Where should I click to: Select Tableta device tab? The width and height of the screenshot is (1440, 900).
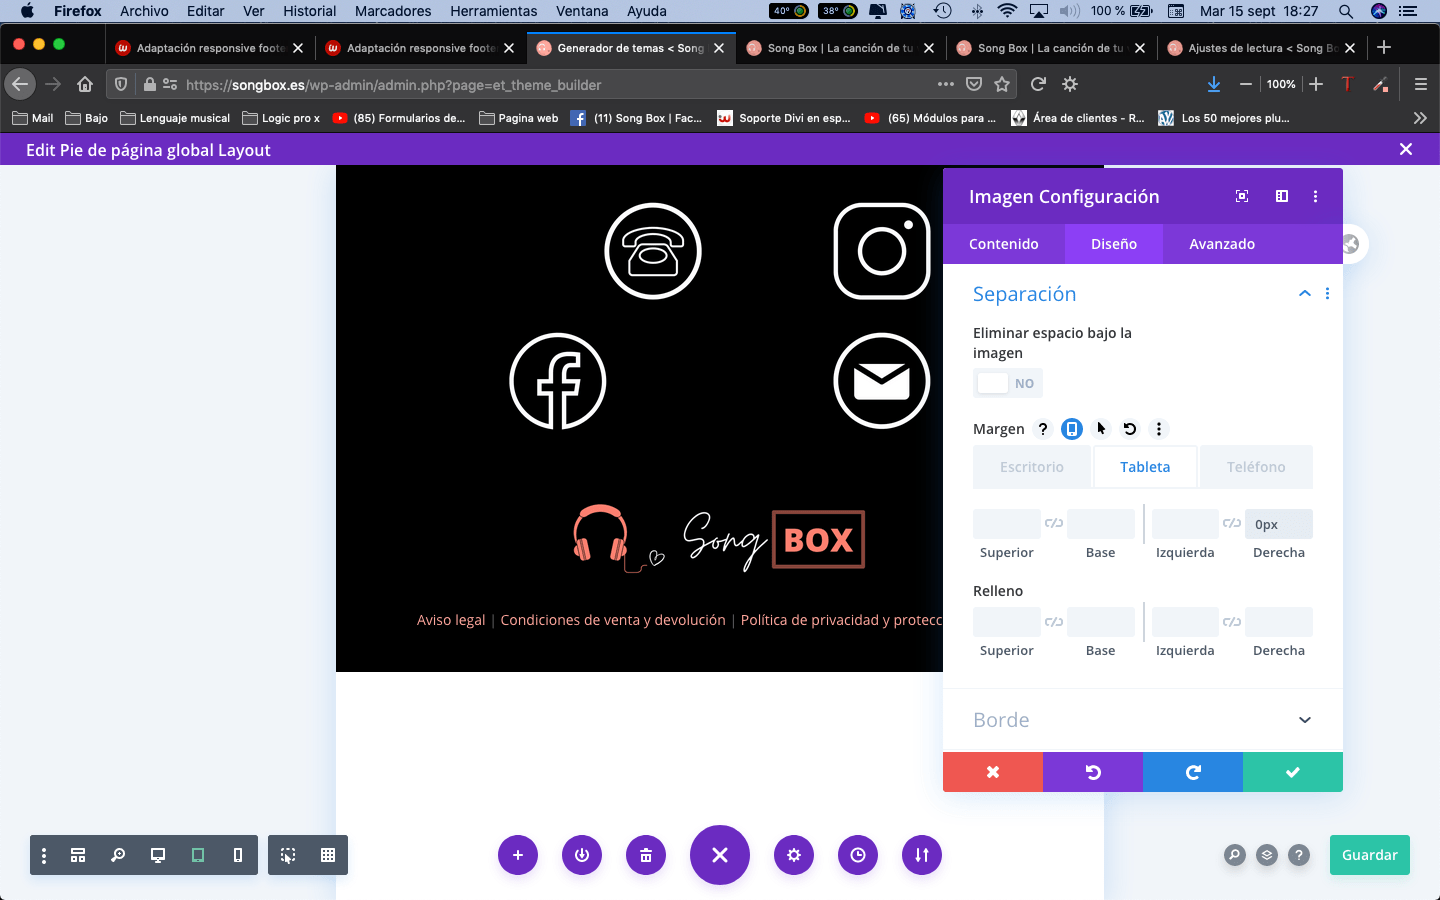[x=1145, y=467]
